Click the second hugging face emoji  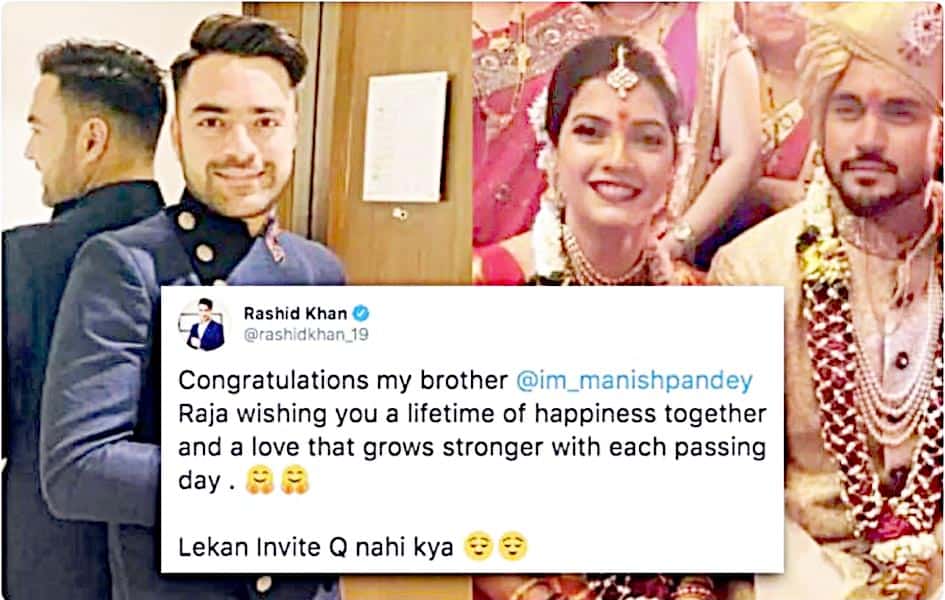[295, 481]
